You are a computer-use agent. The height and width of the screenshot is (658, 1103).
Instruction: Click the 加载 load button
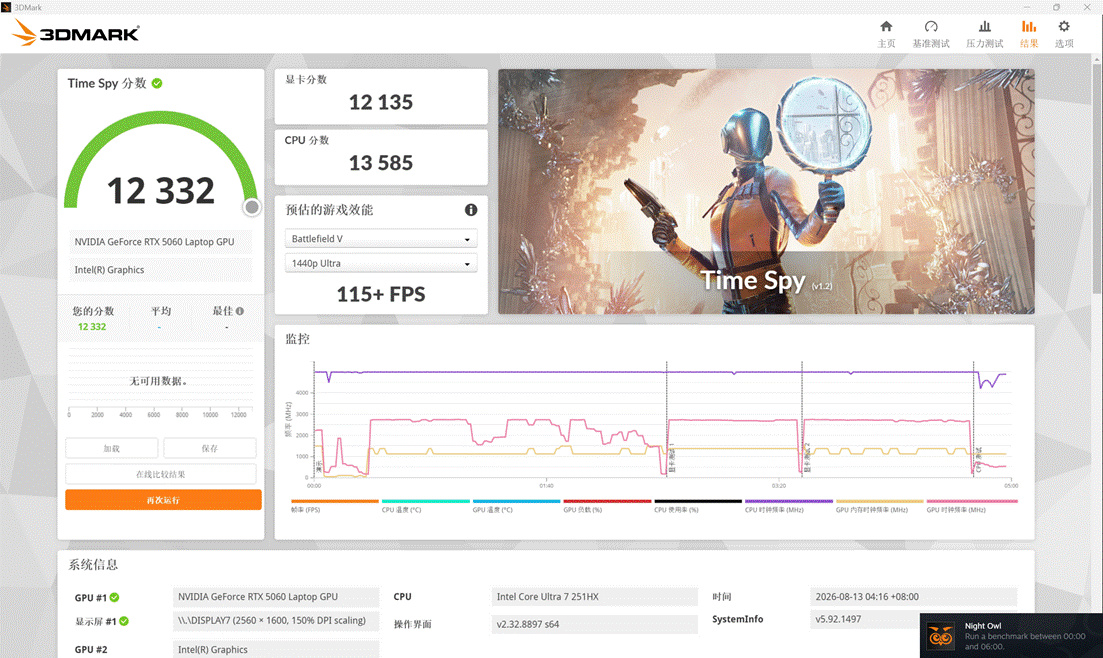112,448
